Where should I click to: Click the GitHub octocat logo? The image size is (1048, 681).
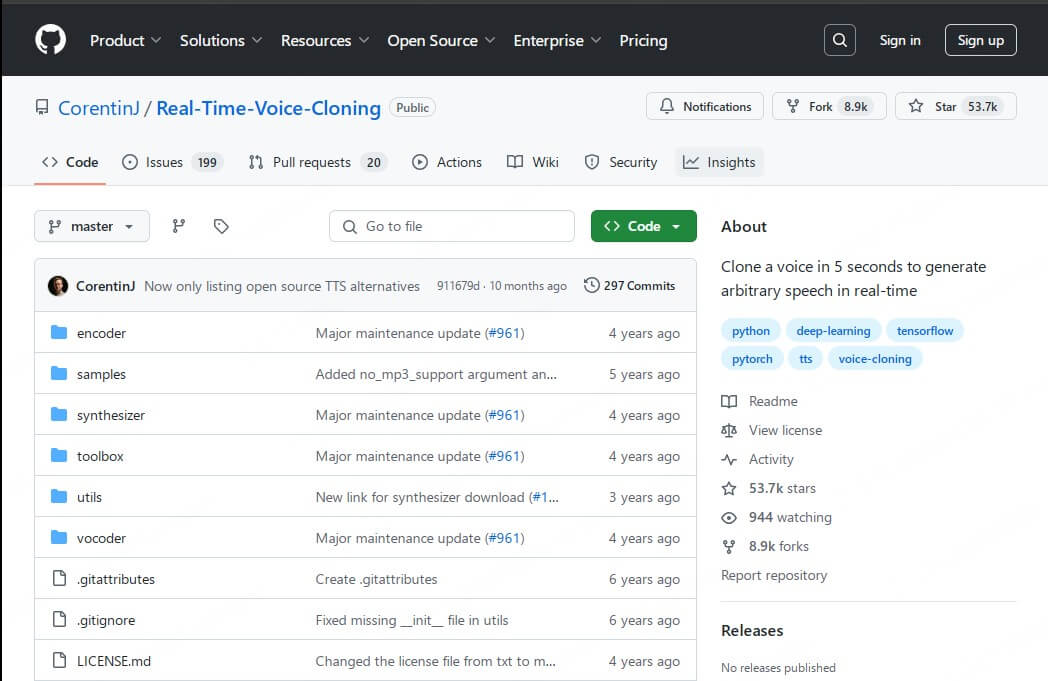50,40
